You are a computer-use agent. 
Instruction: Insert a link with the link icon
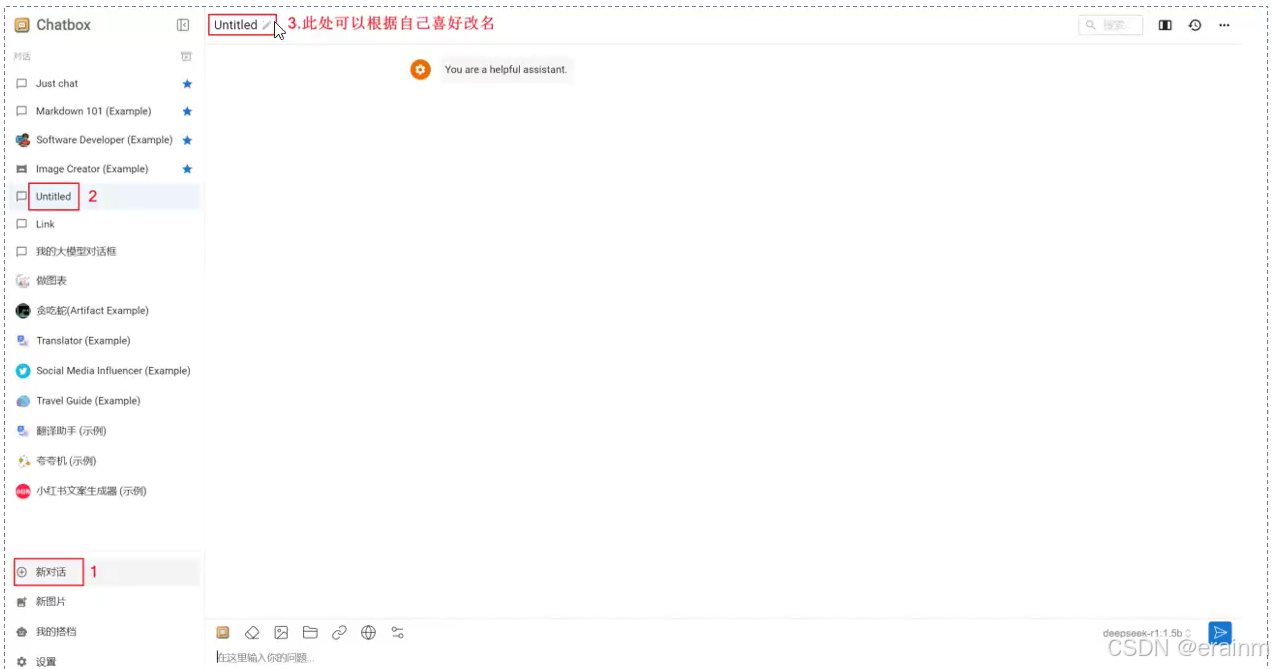tap(339, 632)
